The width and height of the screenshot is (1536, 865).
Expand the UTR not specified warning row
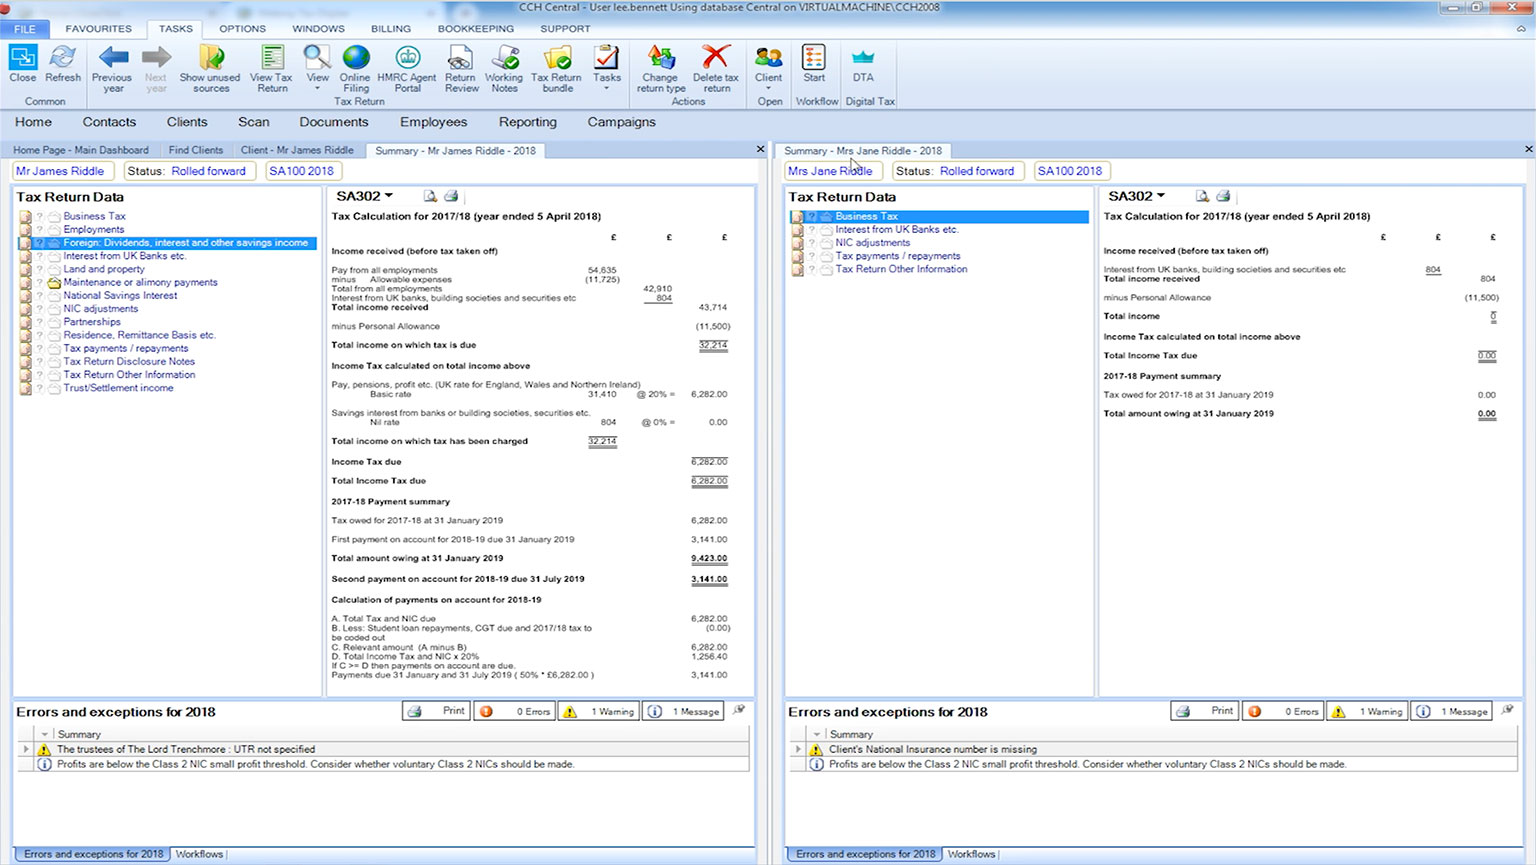pyautogui.click(x=26, y=749)
